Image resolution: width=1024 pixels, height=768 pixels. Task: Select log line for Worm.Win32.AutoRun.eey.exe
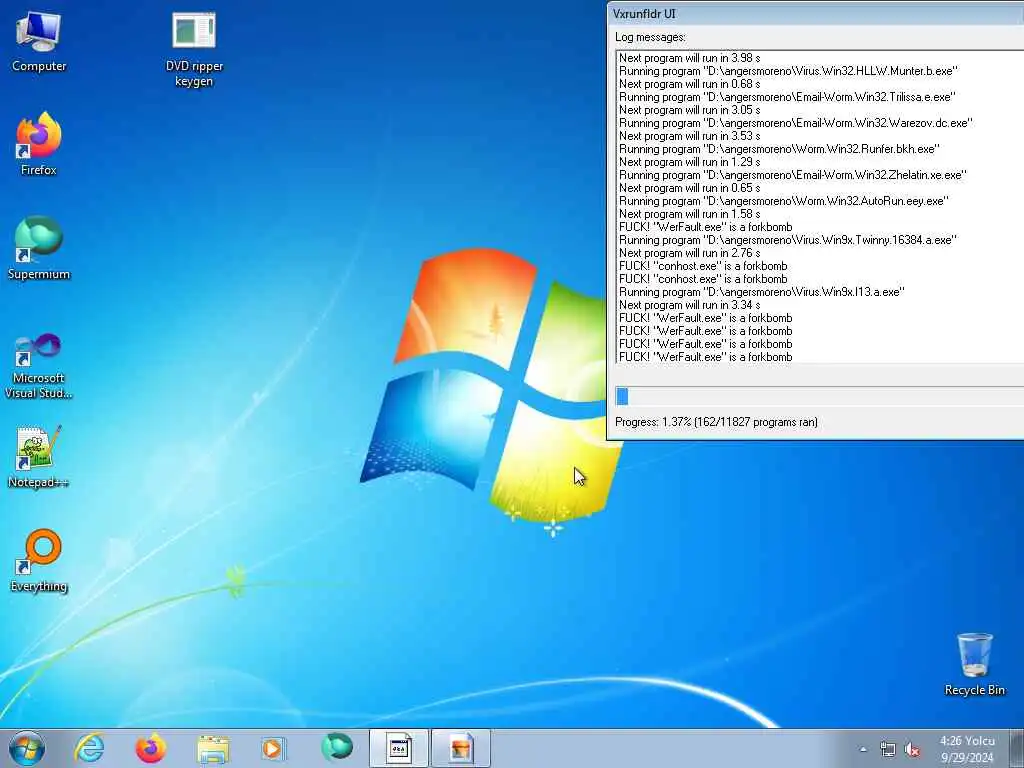784,201
